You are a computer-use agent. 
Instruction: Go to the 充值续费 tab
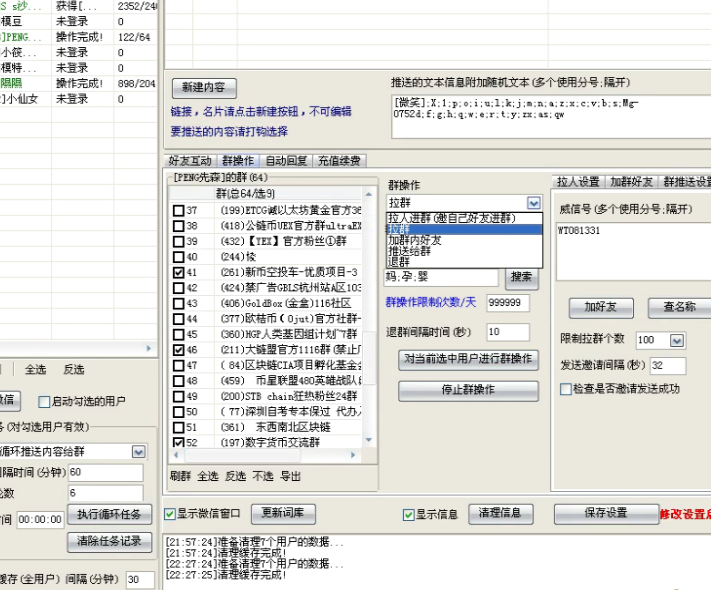339,161
